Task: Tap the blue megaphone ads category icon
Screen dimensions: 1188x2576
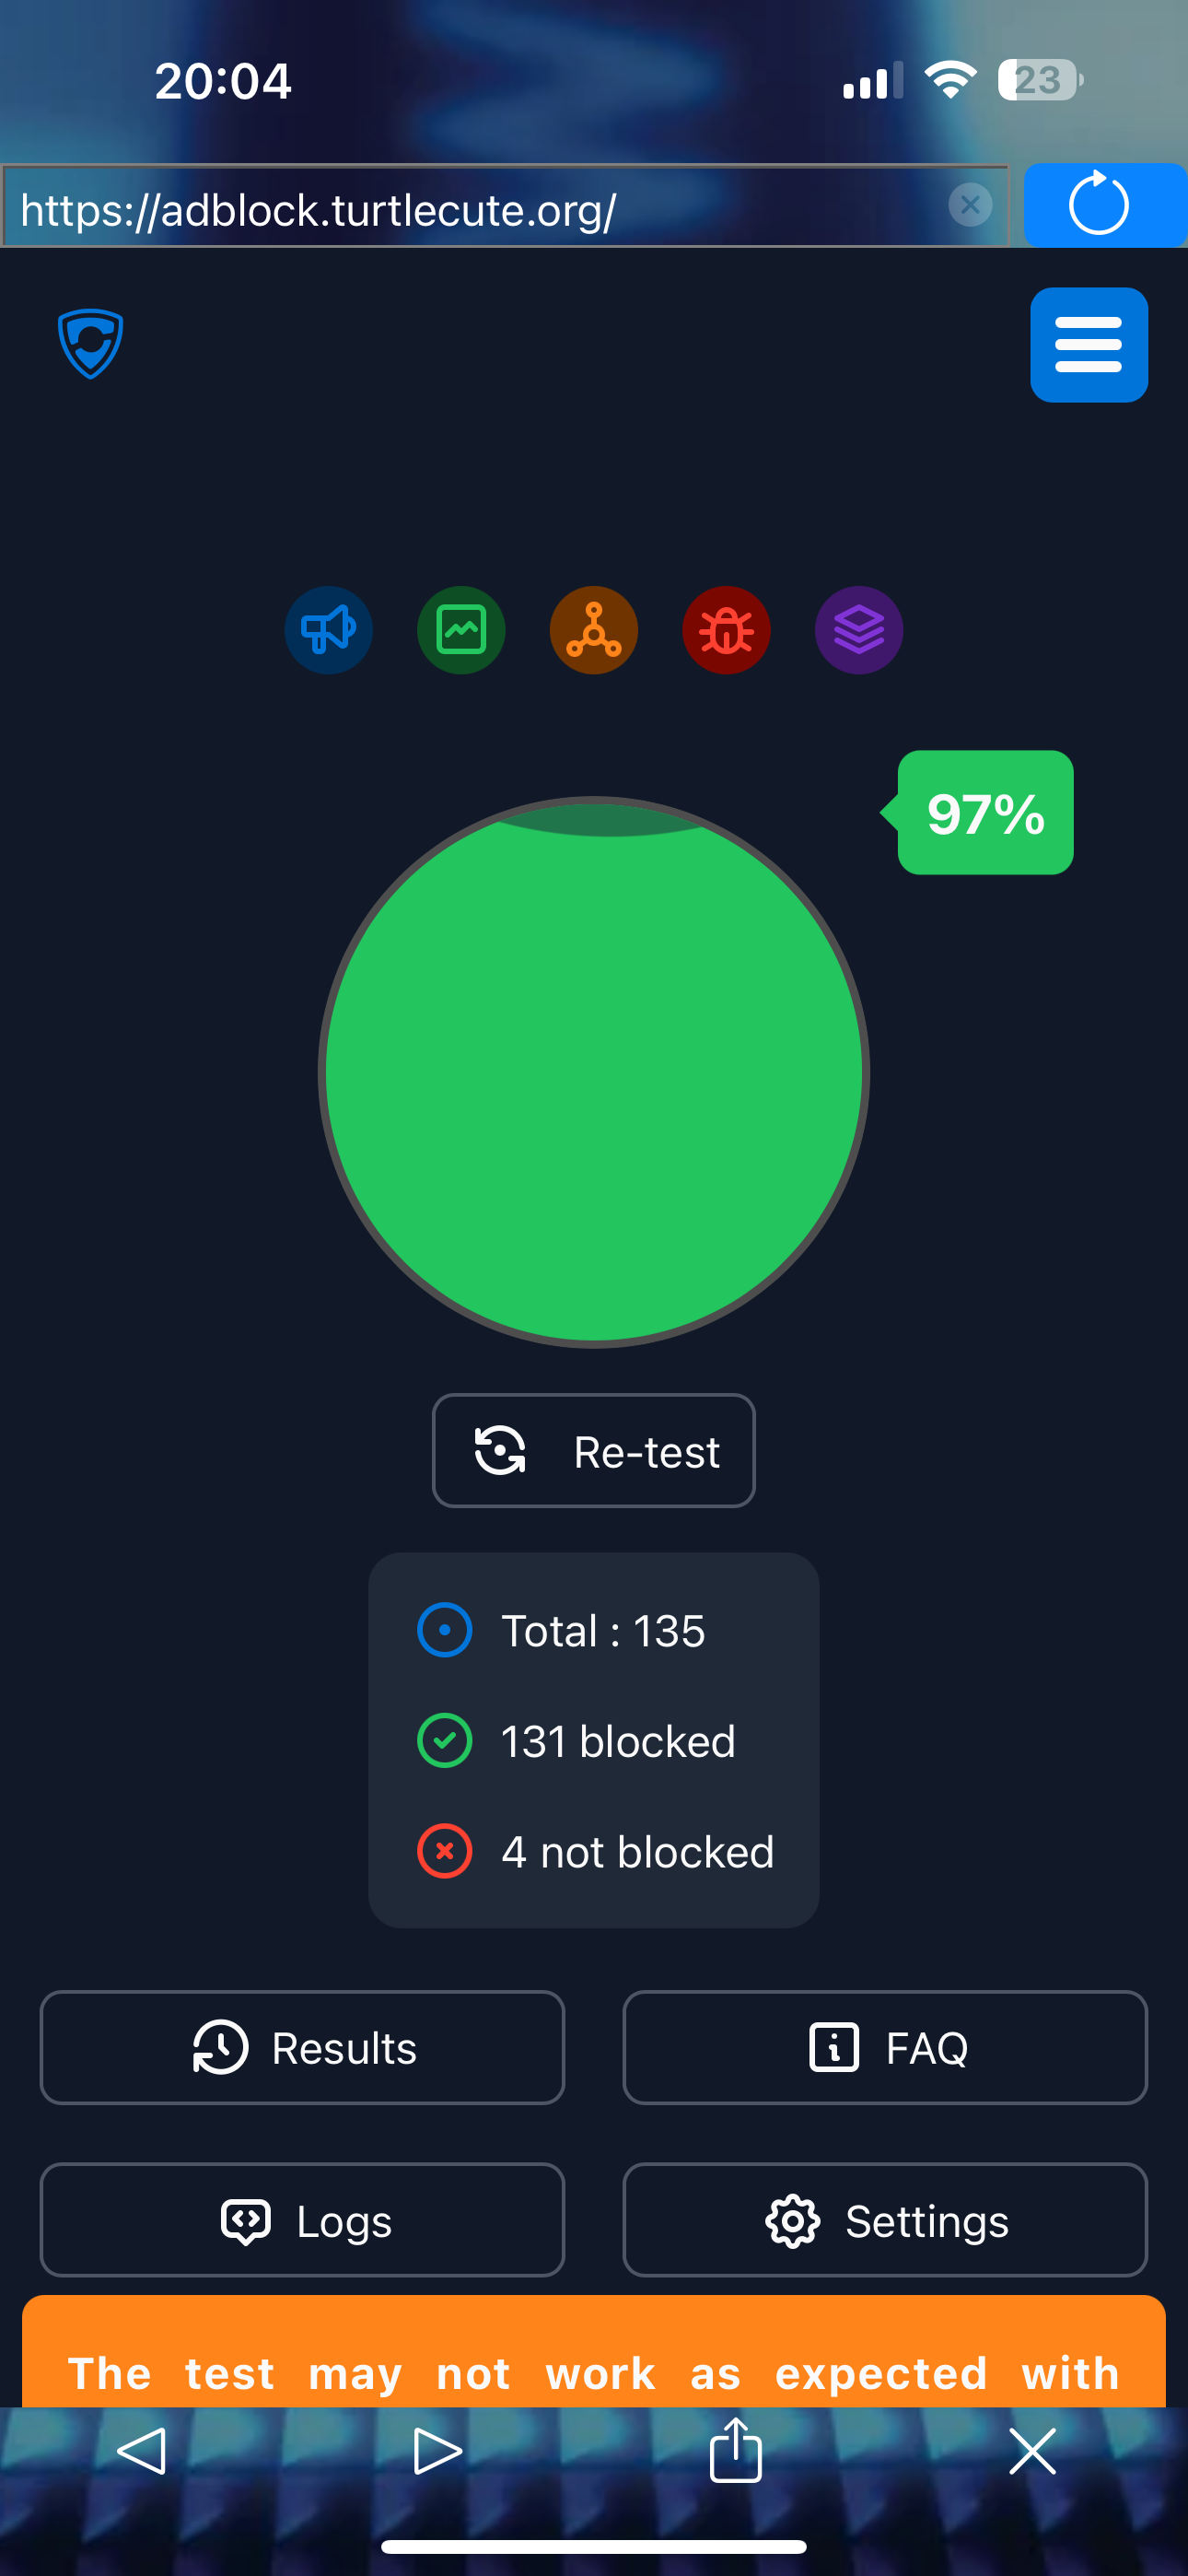Action: (x=329, y=630)
